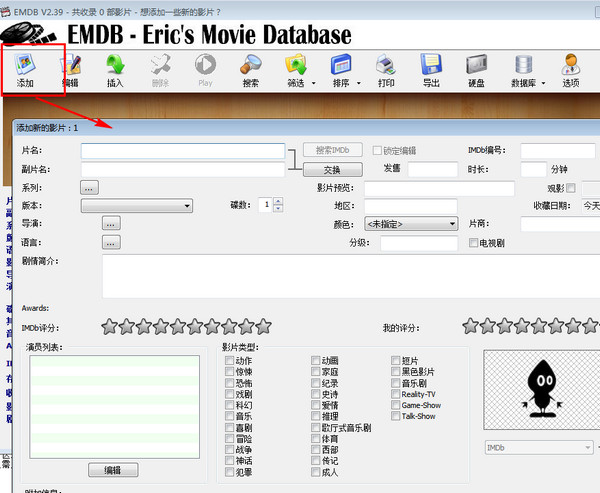Set first star of 我的评分 rating

click(x=470, y=326)
